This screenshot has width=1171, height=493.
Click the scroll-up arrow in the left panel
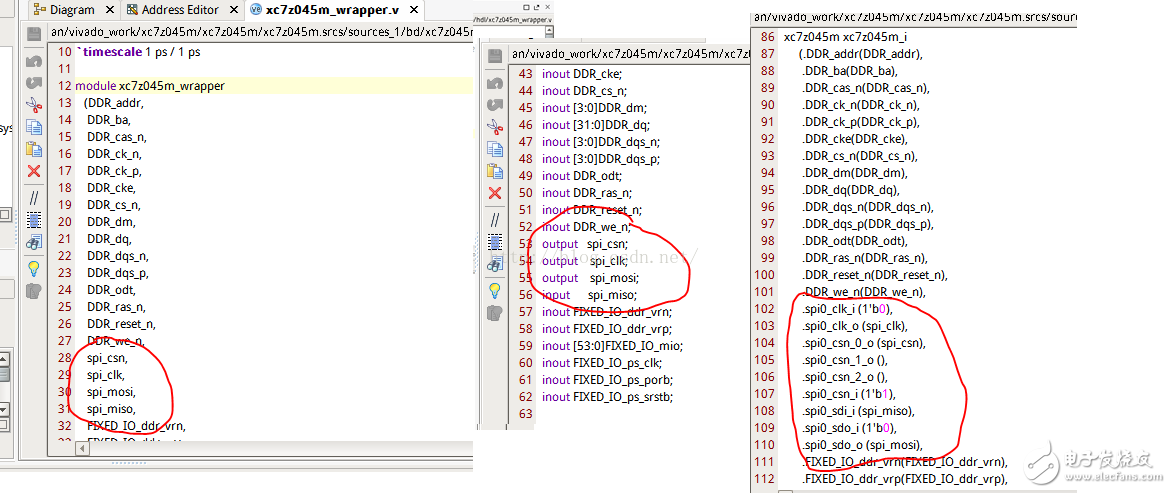5,359
